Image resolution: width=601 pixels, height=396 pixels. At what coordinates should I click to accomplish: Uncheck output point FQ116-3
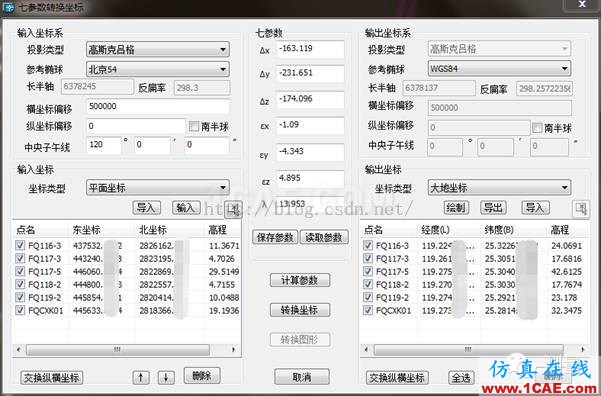368,245
